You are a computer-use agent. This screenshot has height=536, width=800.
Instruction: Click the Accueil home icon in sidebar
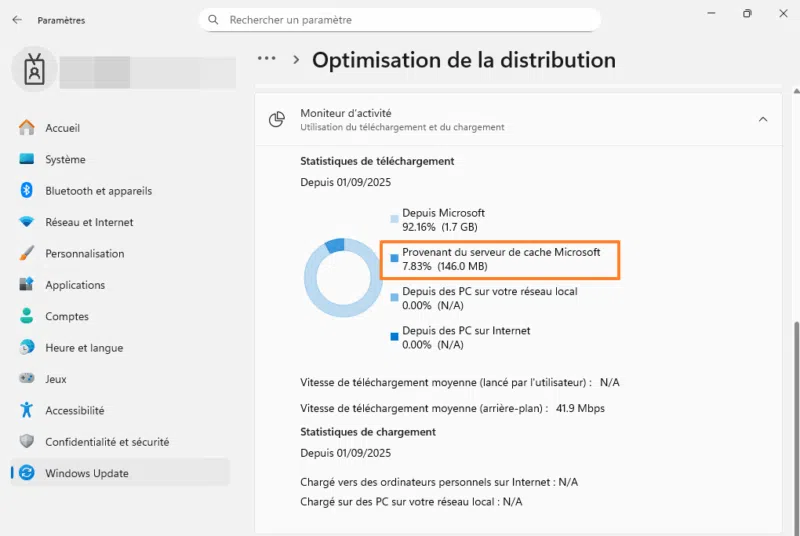point(27,128)
